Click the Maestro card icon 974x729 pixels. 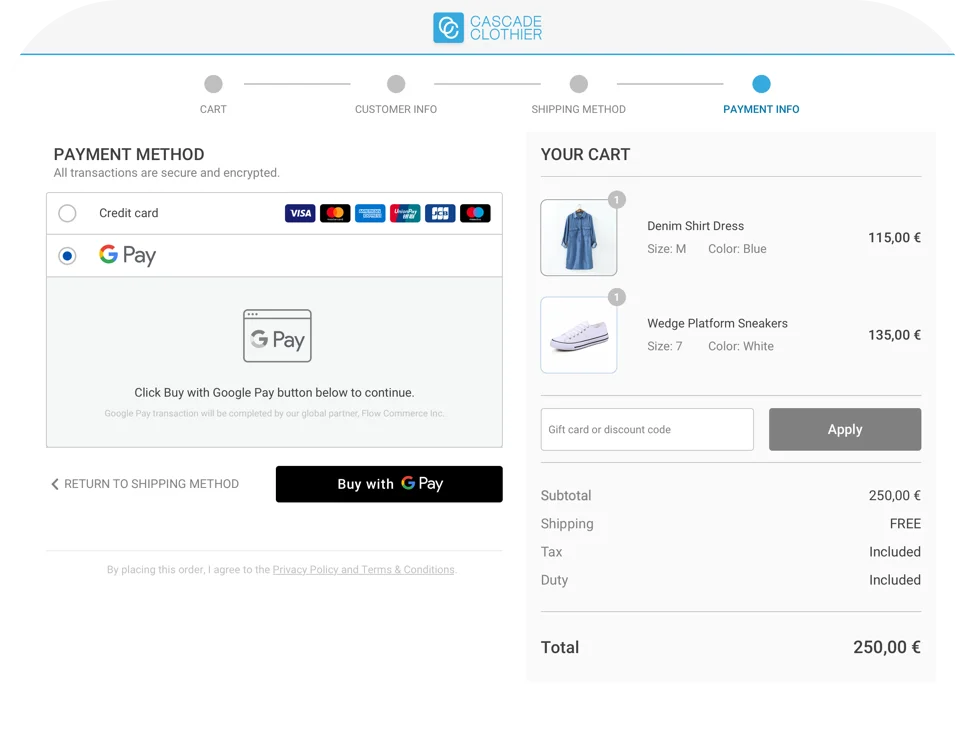click(475, 213)
